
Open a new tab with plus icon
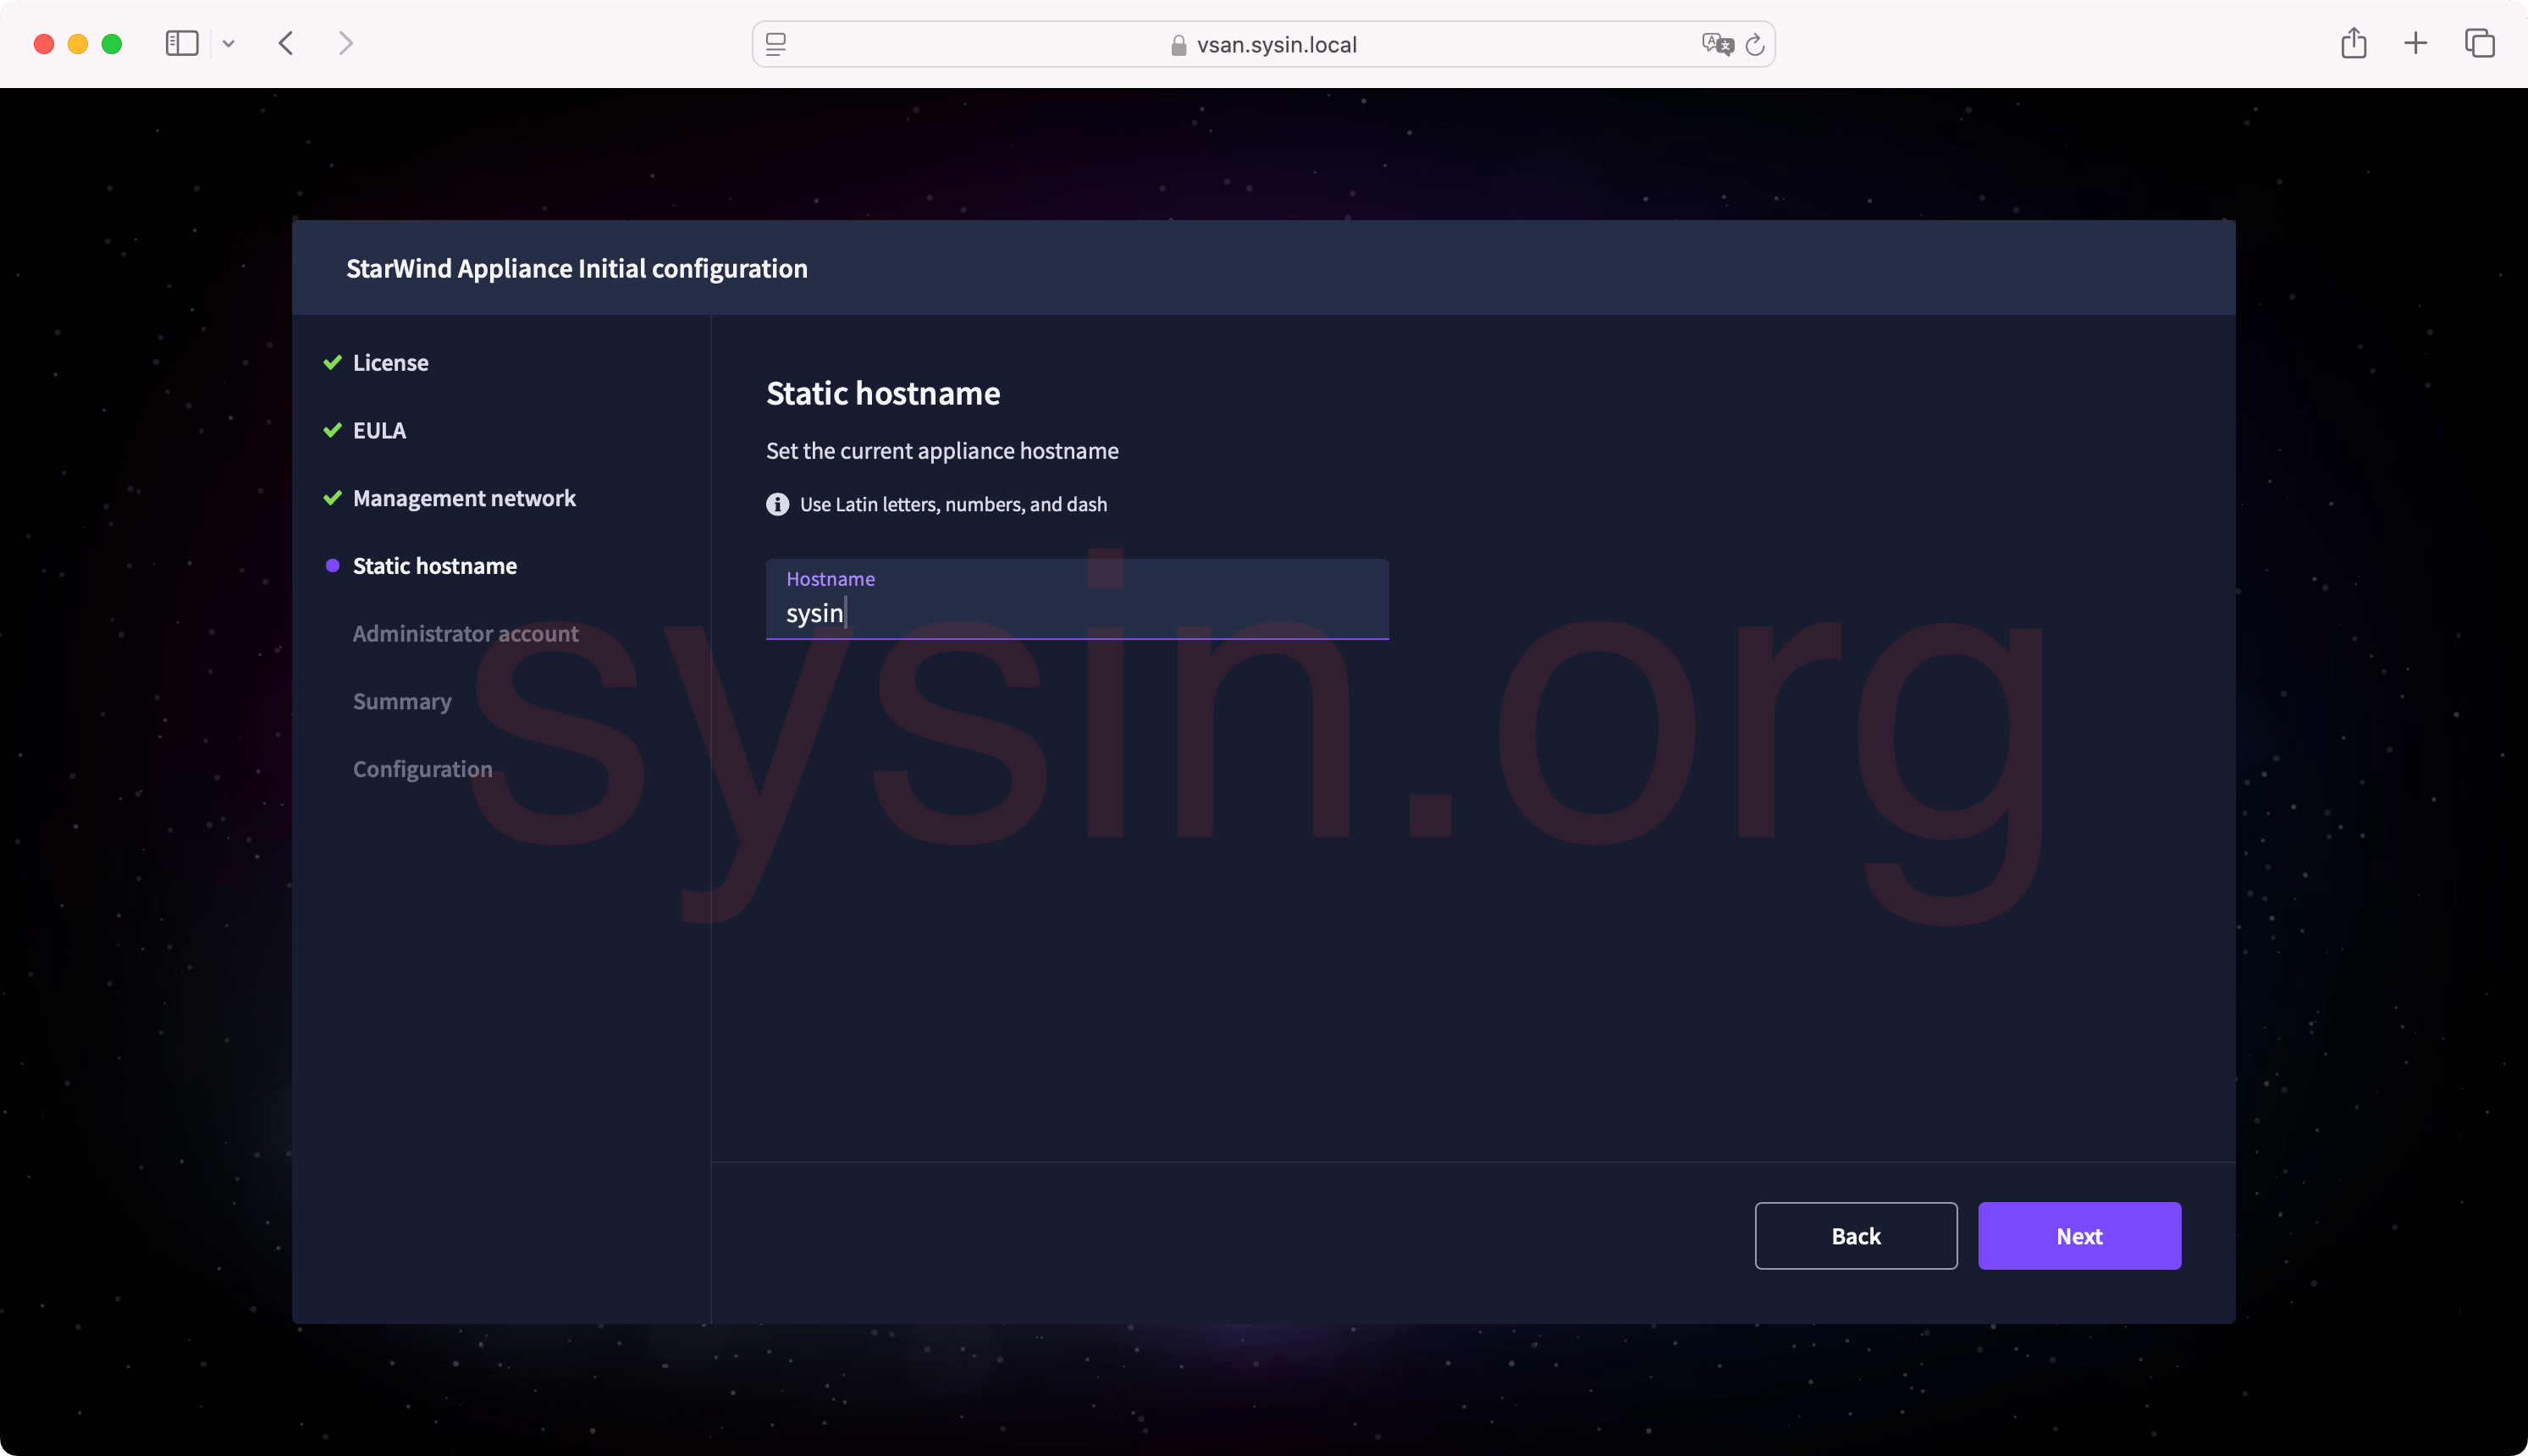2415,44
